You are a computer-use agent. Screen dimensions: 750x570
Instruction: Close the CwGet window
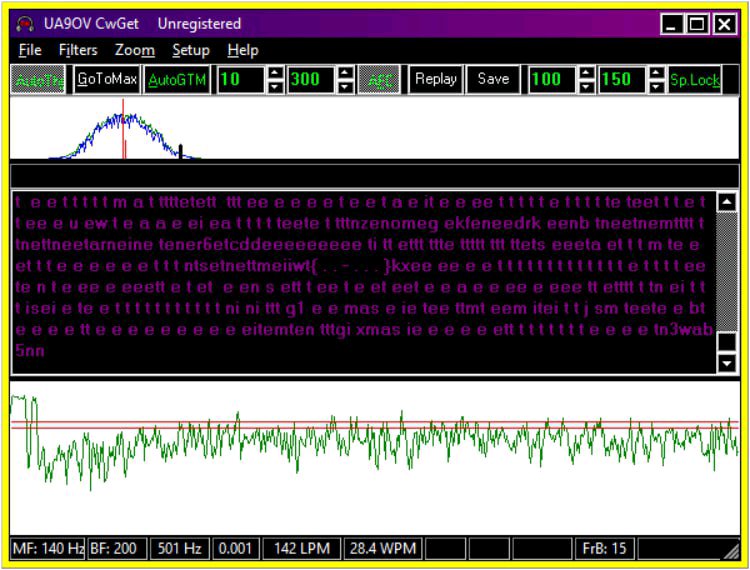coord(724,24)
